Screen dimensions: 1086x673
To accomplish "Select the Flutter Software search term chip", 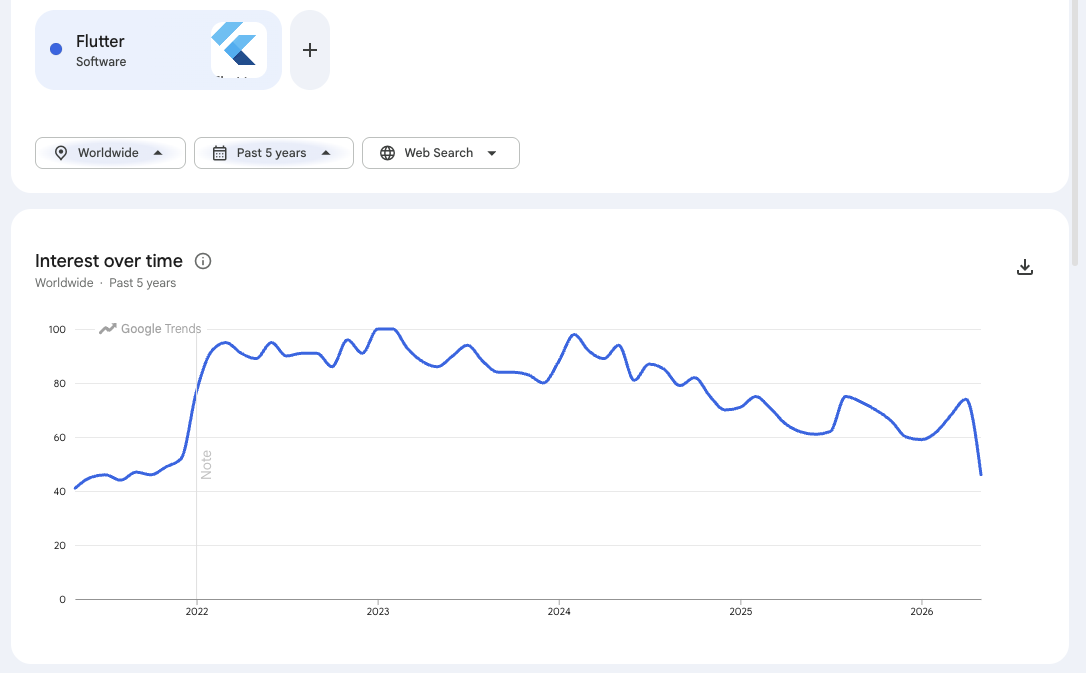I will coord(159,50).
